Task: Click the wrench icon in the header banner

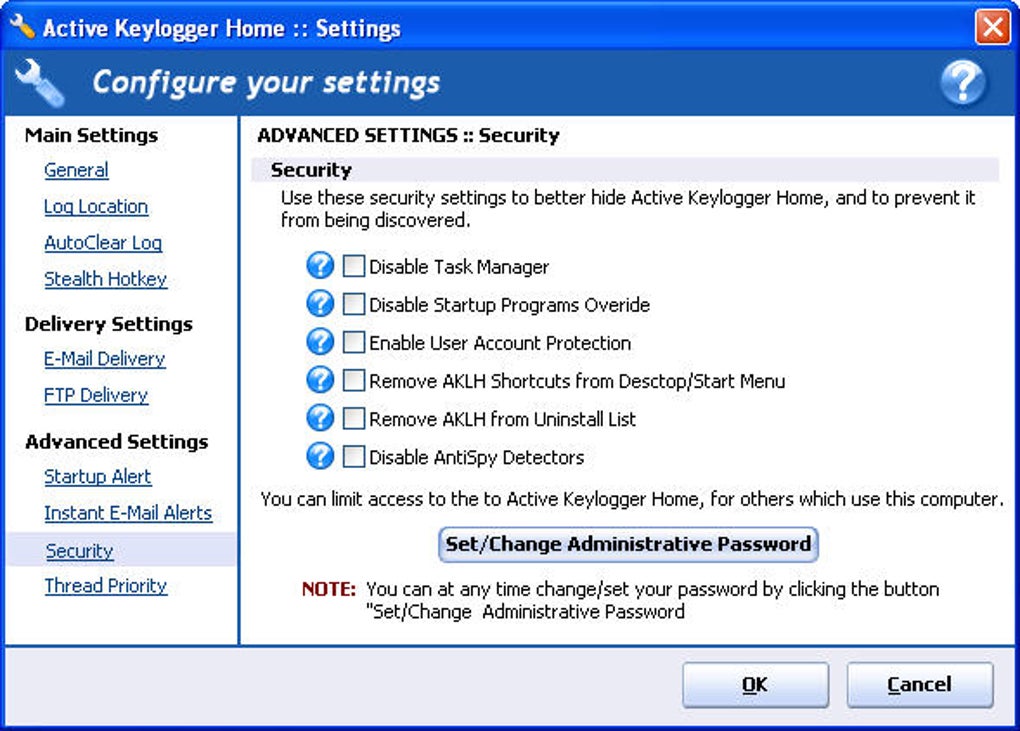Action: 40,83
